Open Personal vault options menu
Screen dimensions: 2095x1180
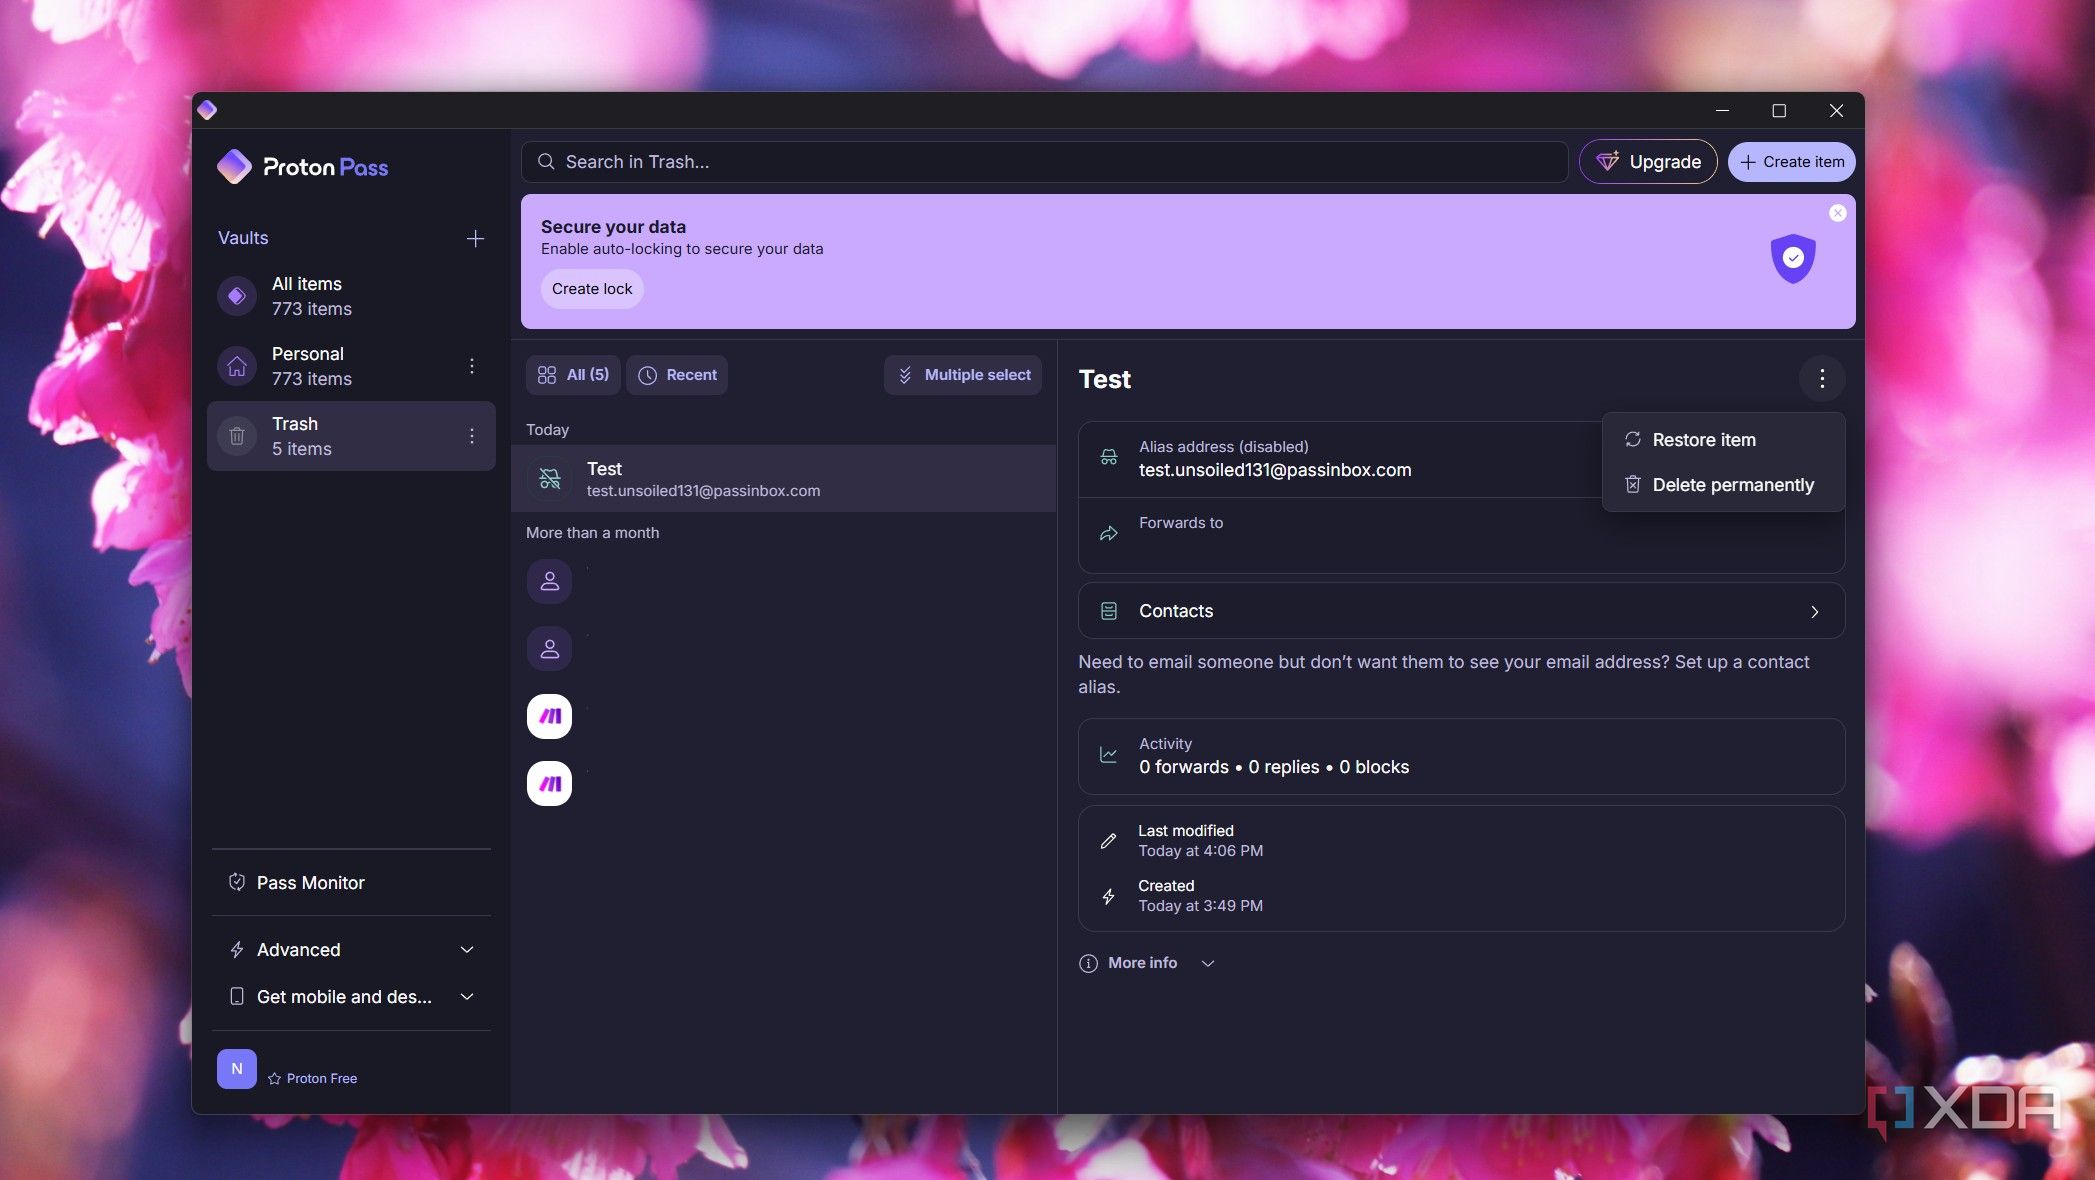coord(472,366)
